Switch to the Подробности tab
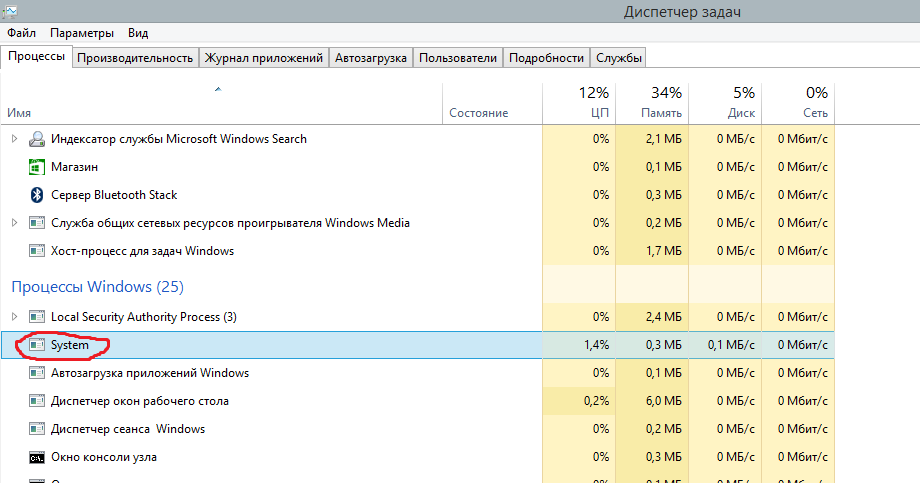Image resolution: width=920 pixels, height=483 pixels. click(546, 58)
